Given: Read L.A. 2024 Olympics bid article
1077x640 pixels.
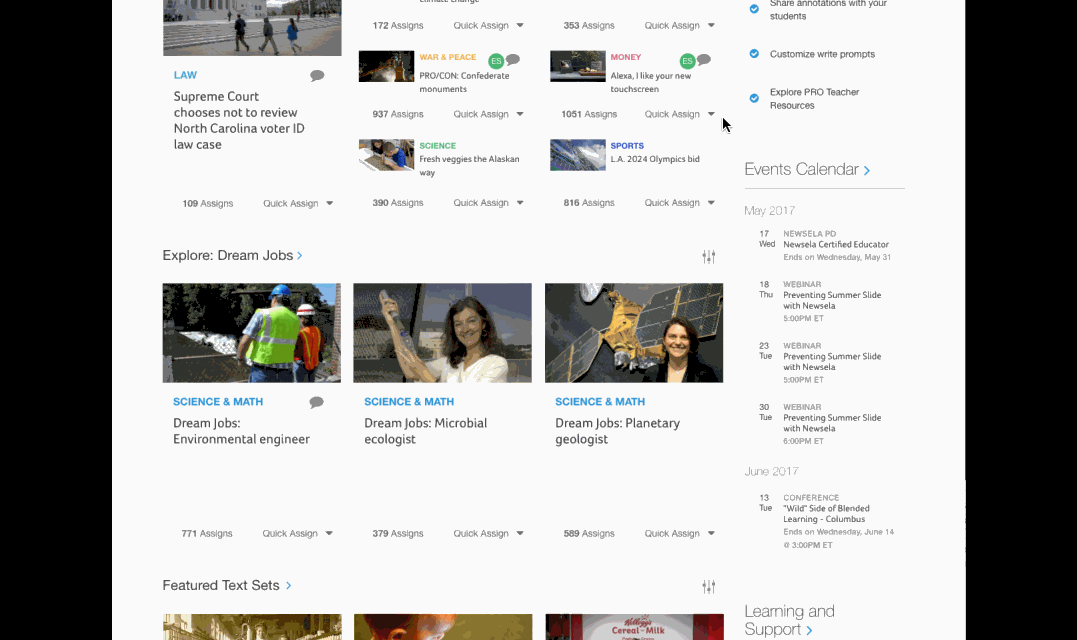Looking at the screenshot, I should pos(655,159).
